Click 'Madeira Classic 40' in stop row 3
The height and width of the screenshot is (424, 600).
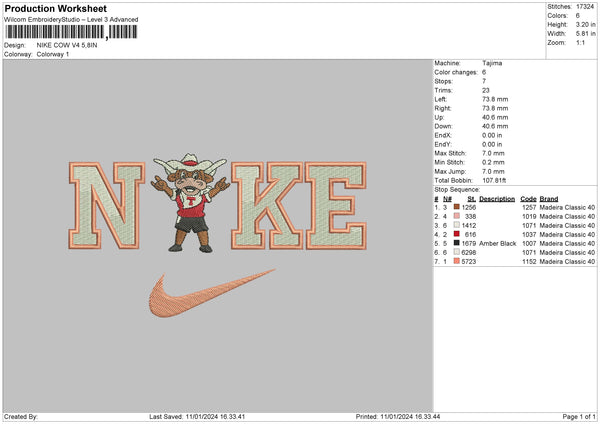point(567,225)
